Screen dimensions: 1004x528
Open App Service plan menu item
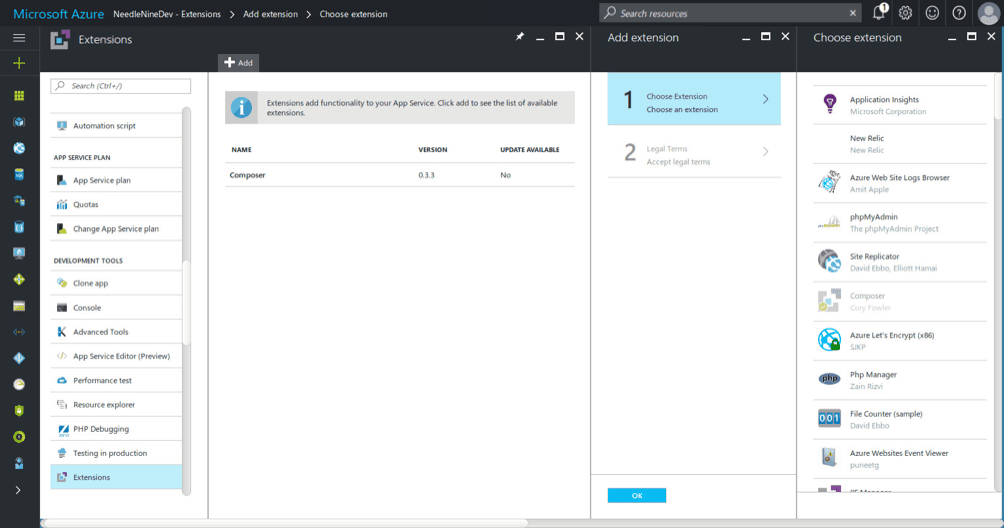pyautogui.click(x=116, y=180)
